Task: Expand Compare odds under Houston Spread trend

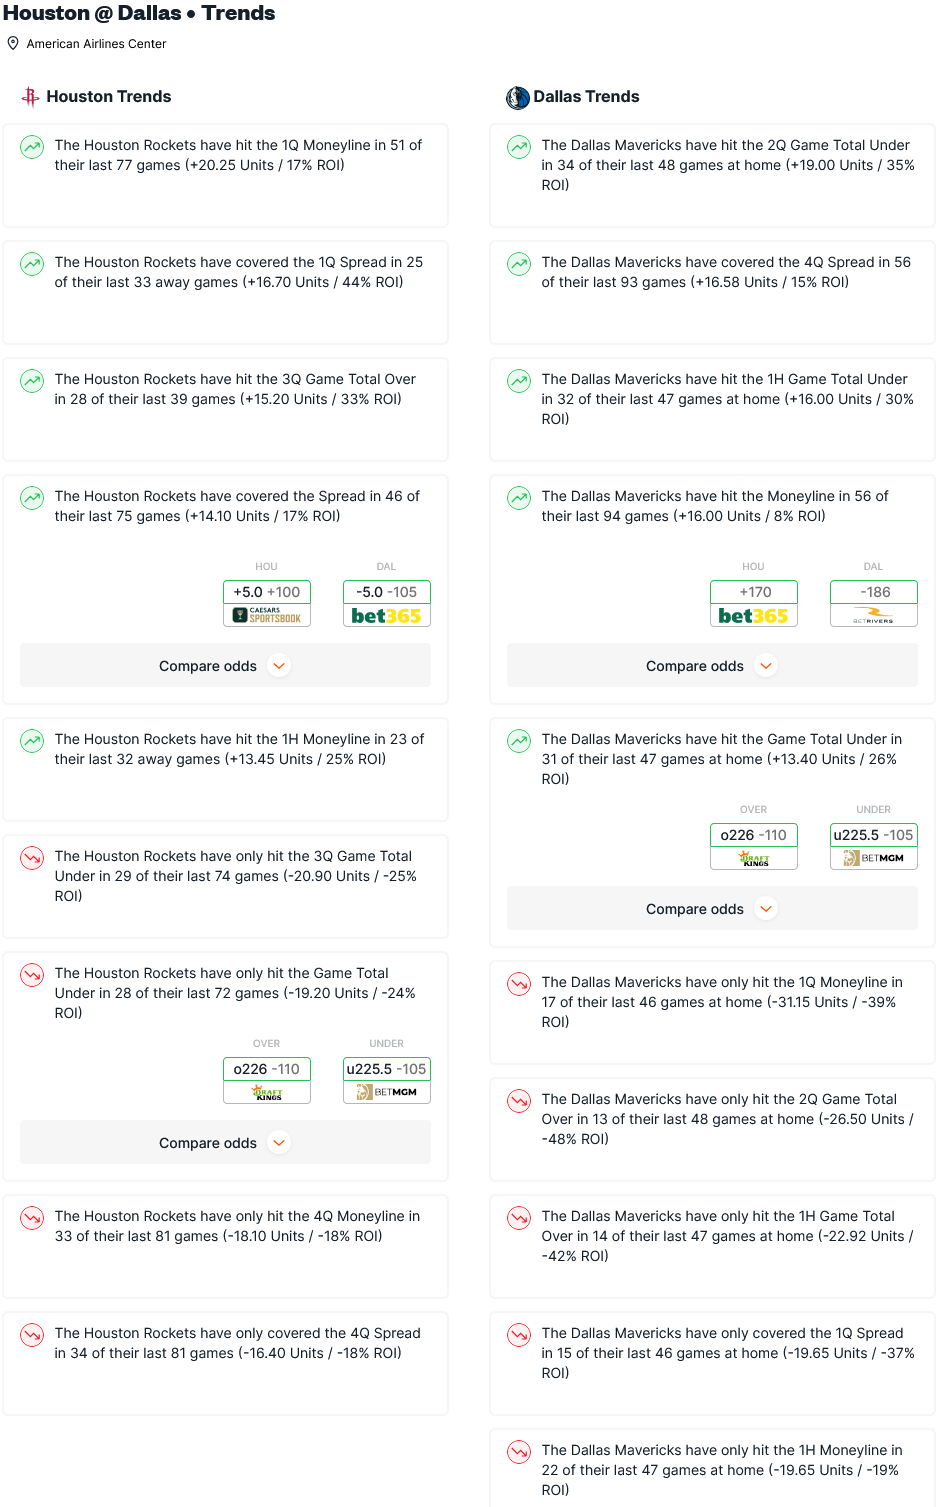Action: [x=225, y=666]
